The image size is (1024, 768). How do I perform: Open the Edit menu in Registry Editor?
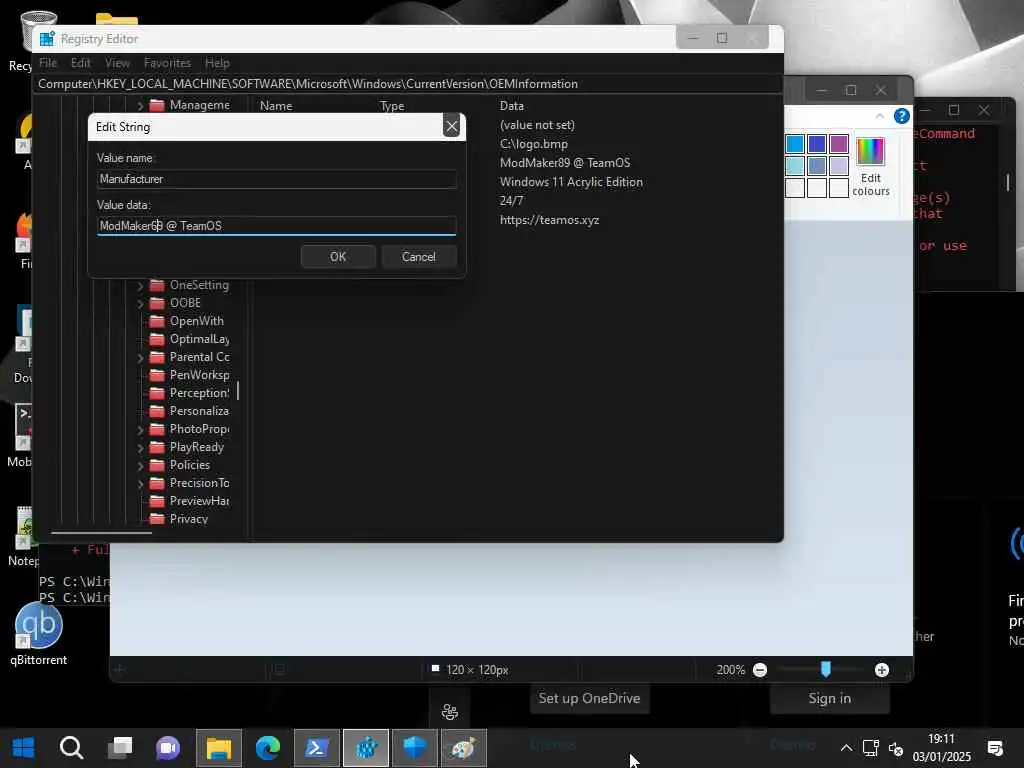[81, 63]
